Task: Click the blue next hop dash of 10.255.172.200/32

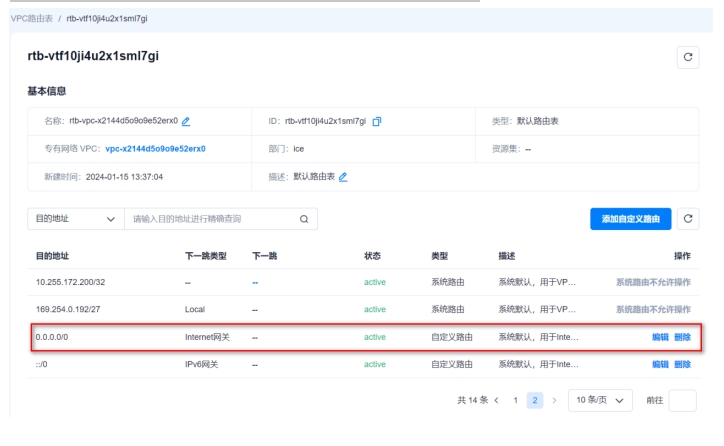Action: [255, 283]
